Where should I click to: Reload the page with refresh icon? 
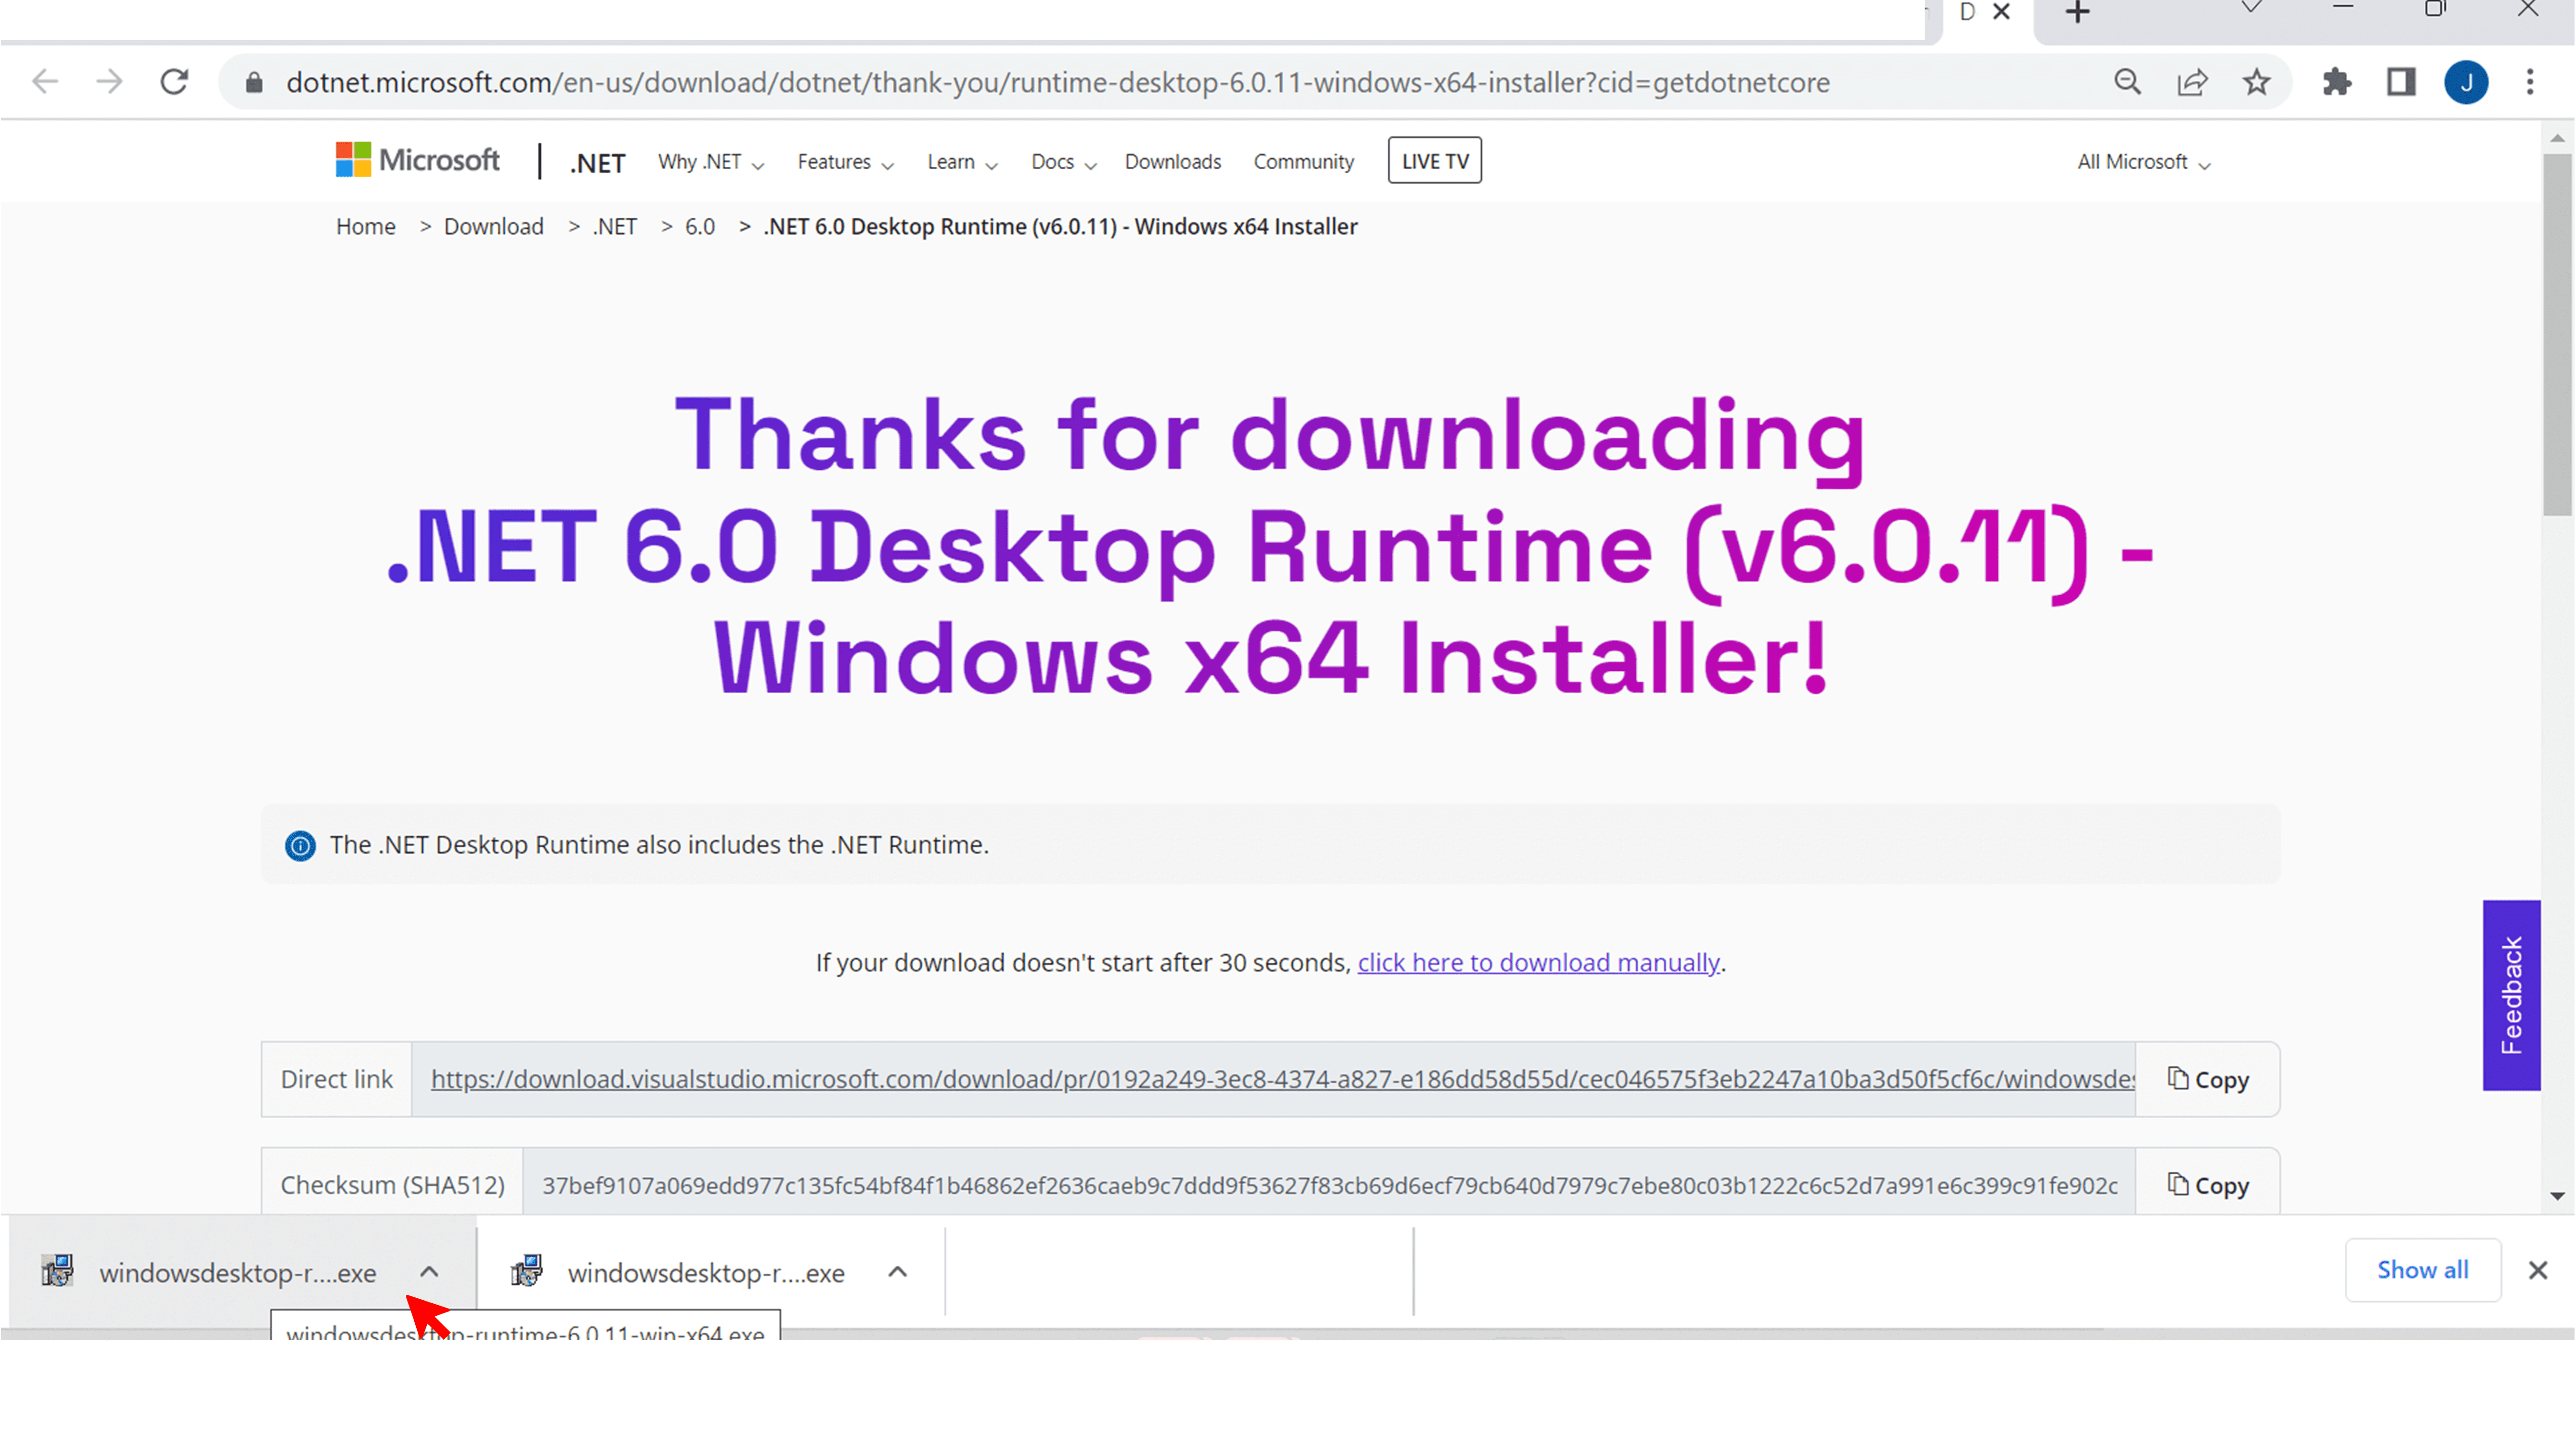click(x=175, y=82)
